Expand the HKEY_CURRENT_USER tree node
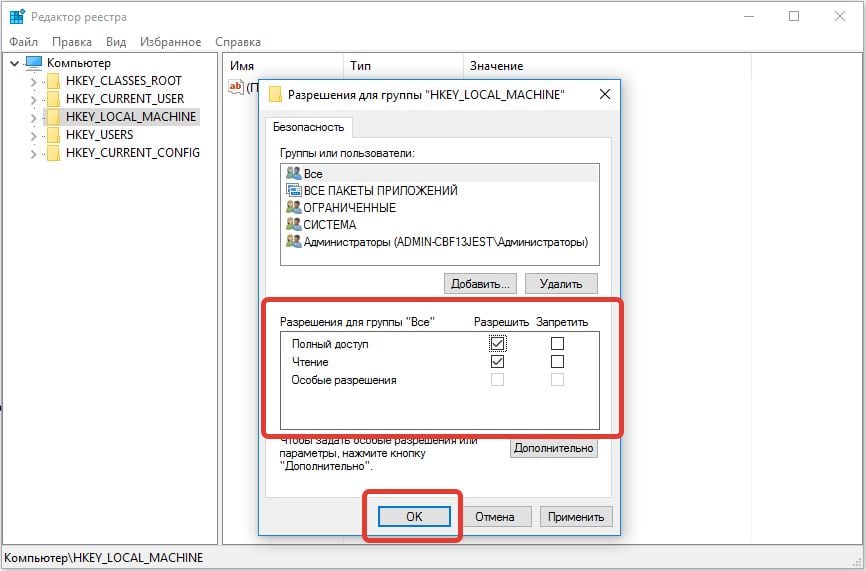The height and width of the screenshot is (571, 866). coord(33,100)
